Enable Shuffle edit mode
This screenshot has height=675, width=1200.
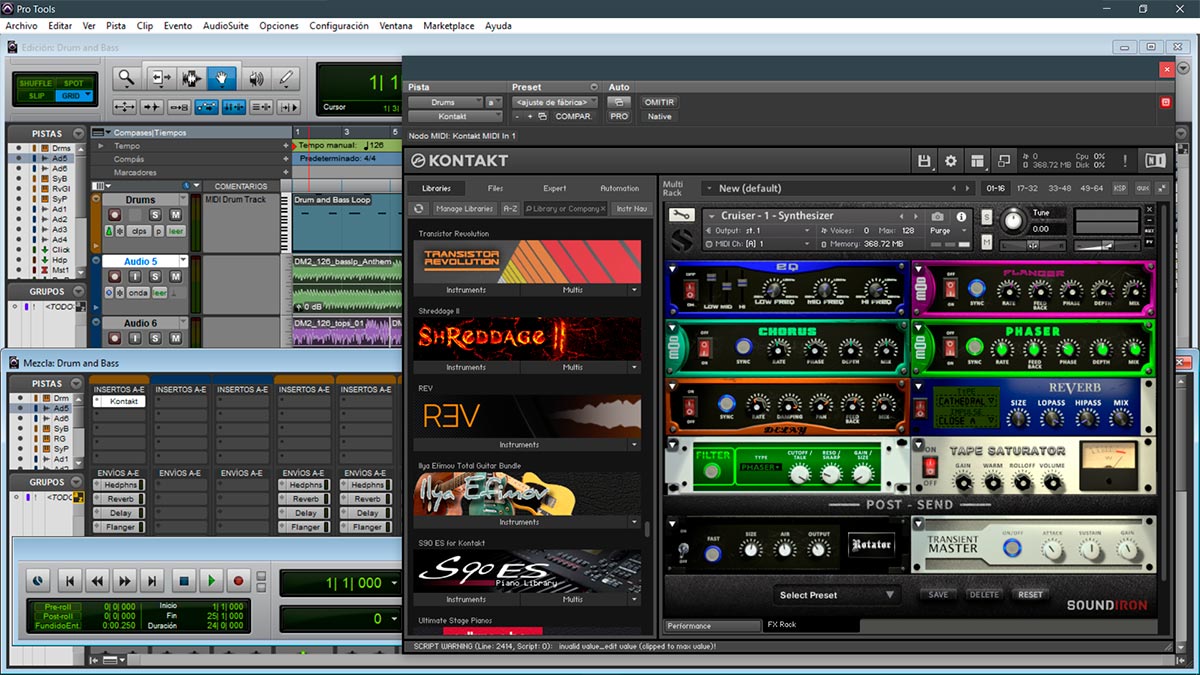coord(34,83)
